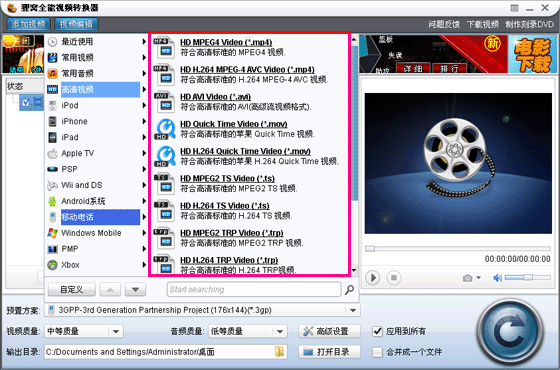Play the preview video
Image resolution: width=560 pixels, height=370 pixels.
(373, 278)
